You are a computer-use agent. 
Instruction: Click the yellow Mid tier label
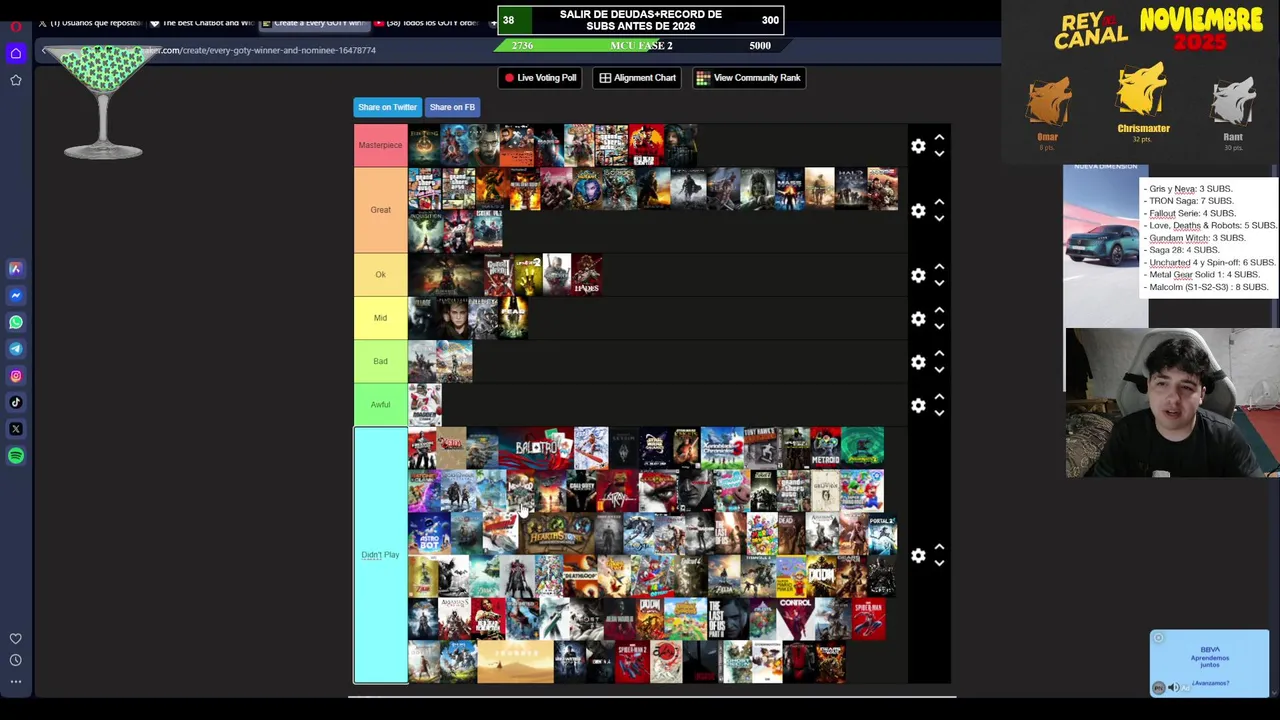380,318
